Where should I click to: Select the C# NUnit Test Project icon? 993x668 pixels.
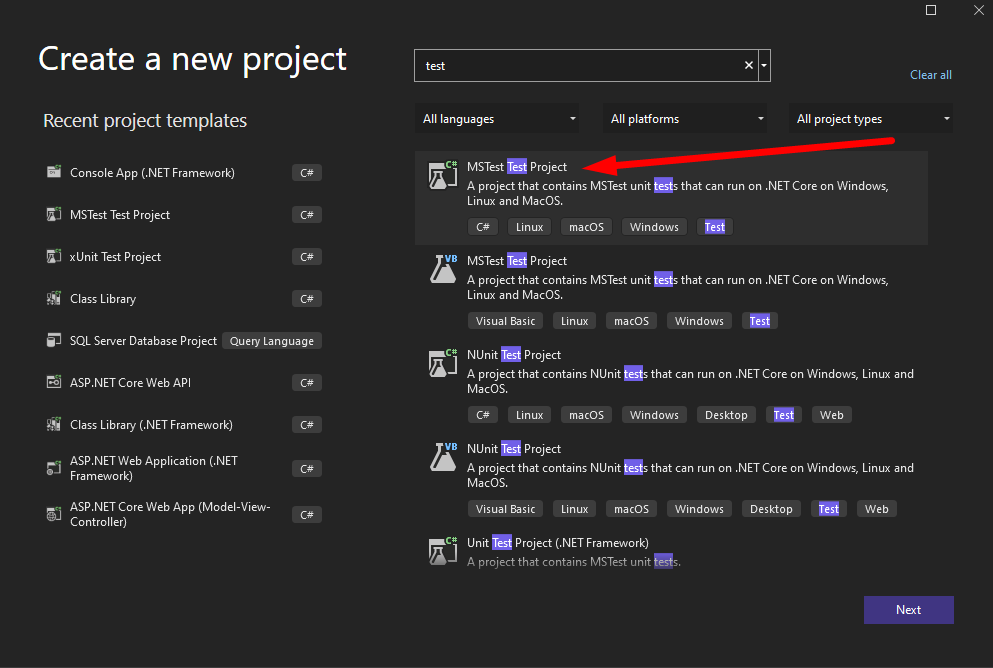442,364
